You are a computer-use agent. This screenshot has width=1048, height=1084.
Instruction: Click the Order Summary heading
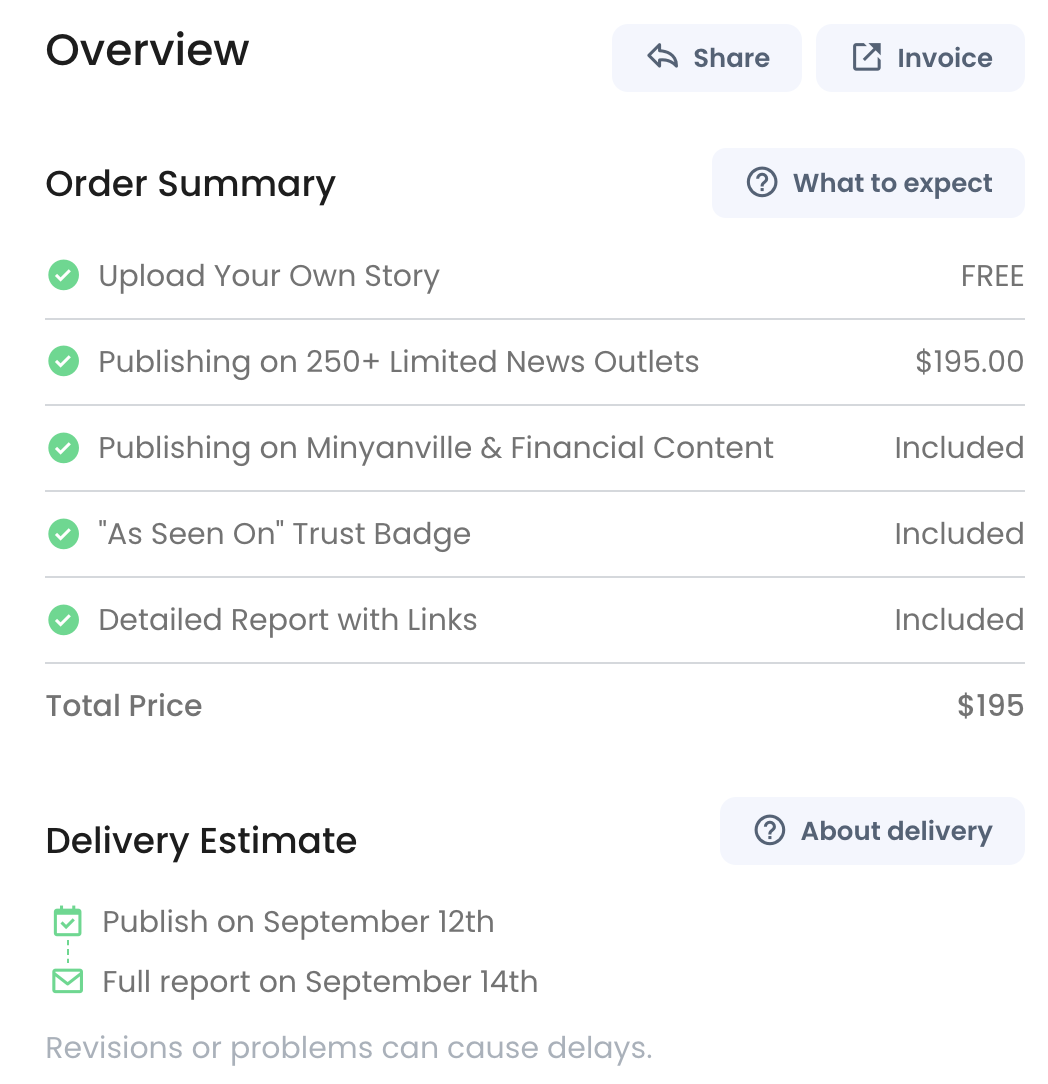click(x=190, y=185)
